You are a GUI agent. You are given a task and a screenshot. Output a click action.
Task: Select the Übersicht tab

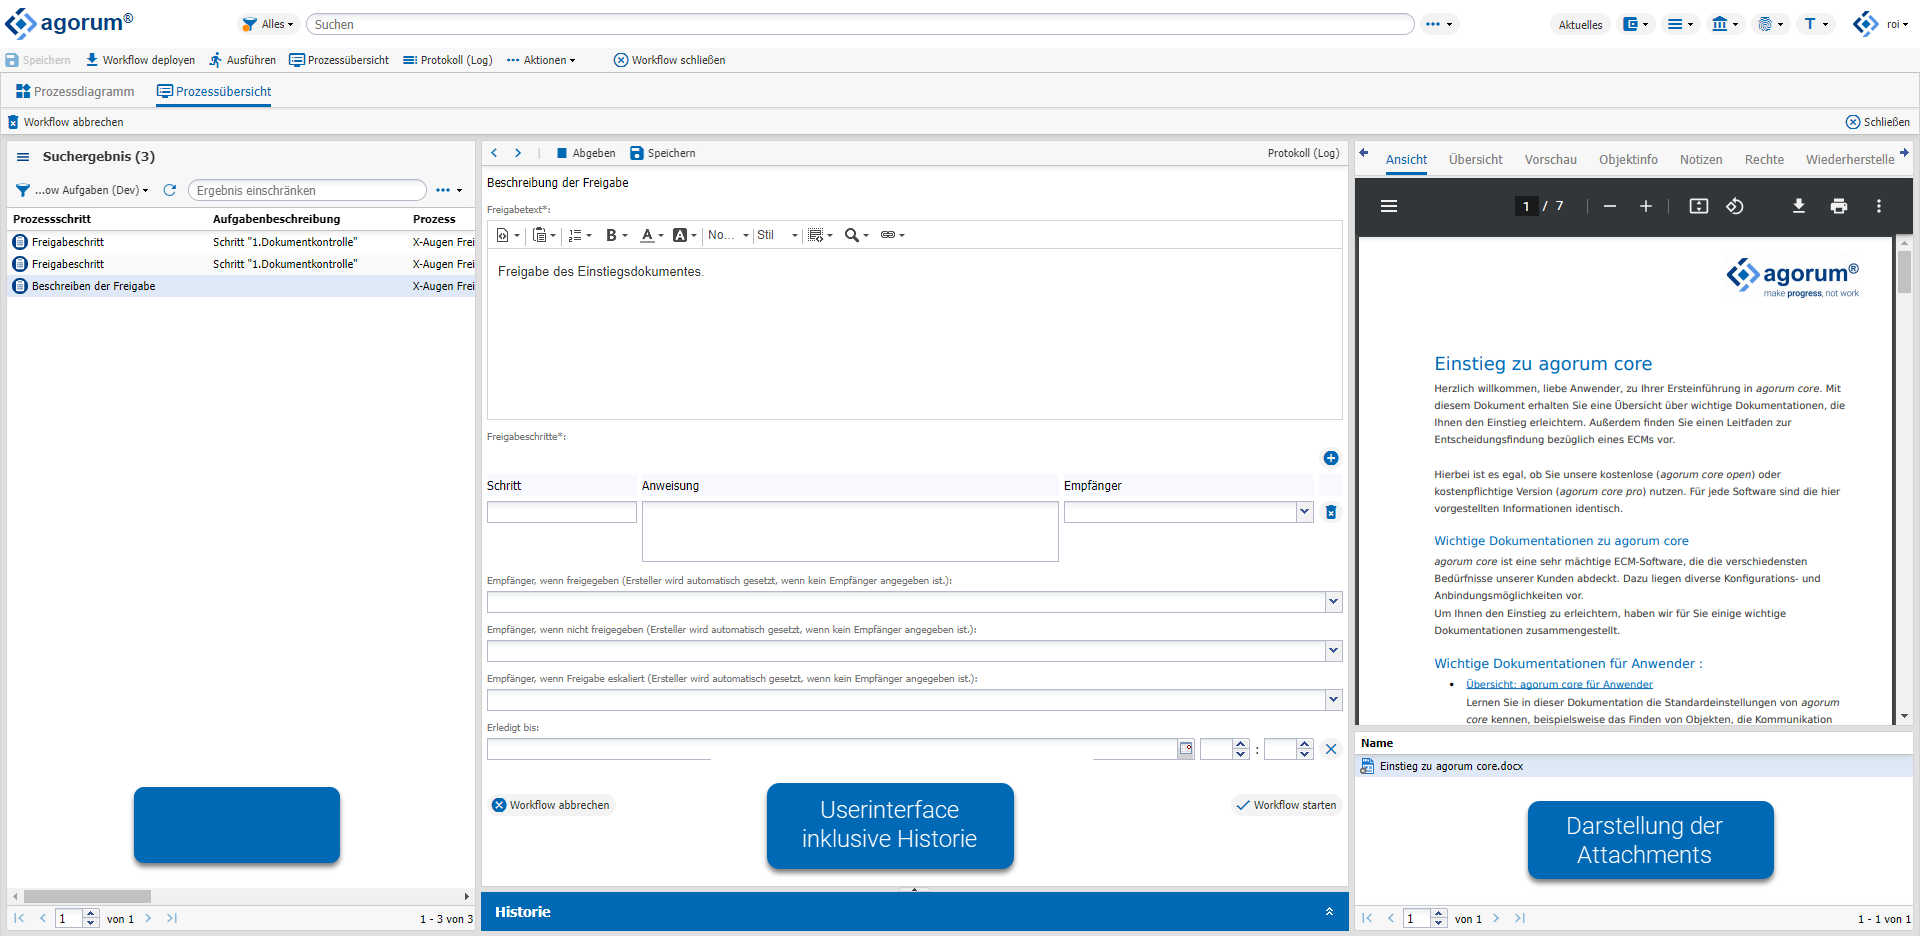1475,159
